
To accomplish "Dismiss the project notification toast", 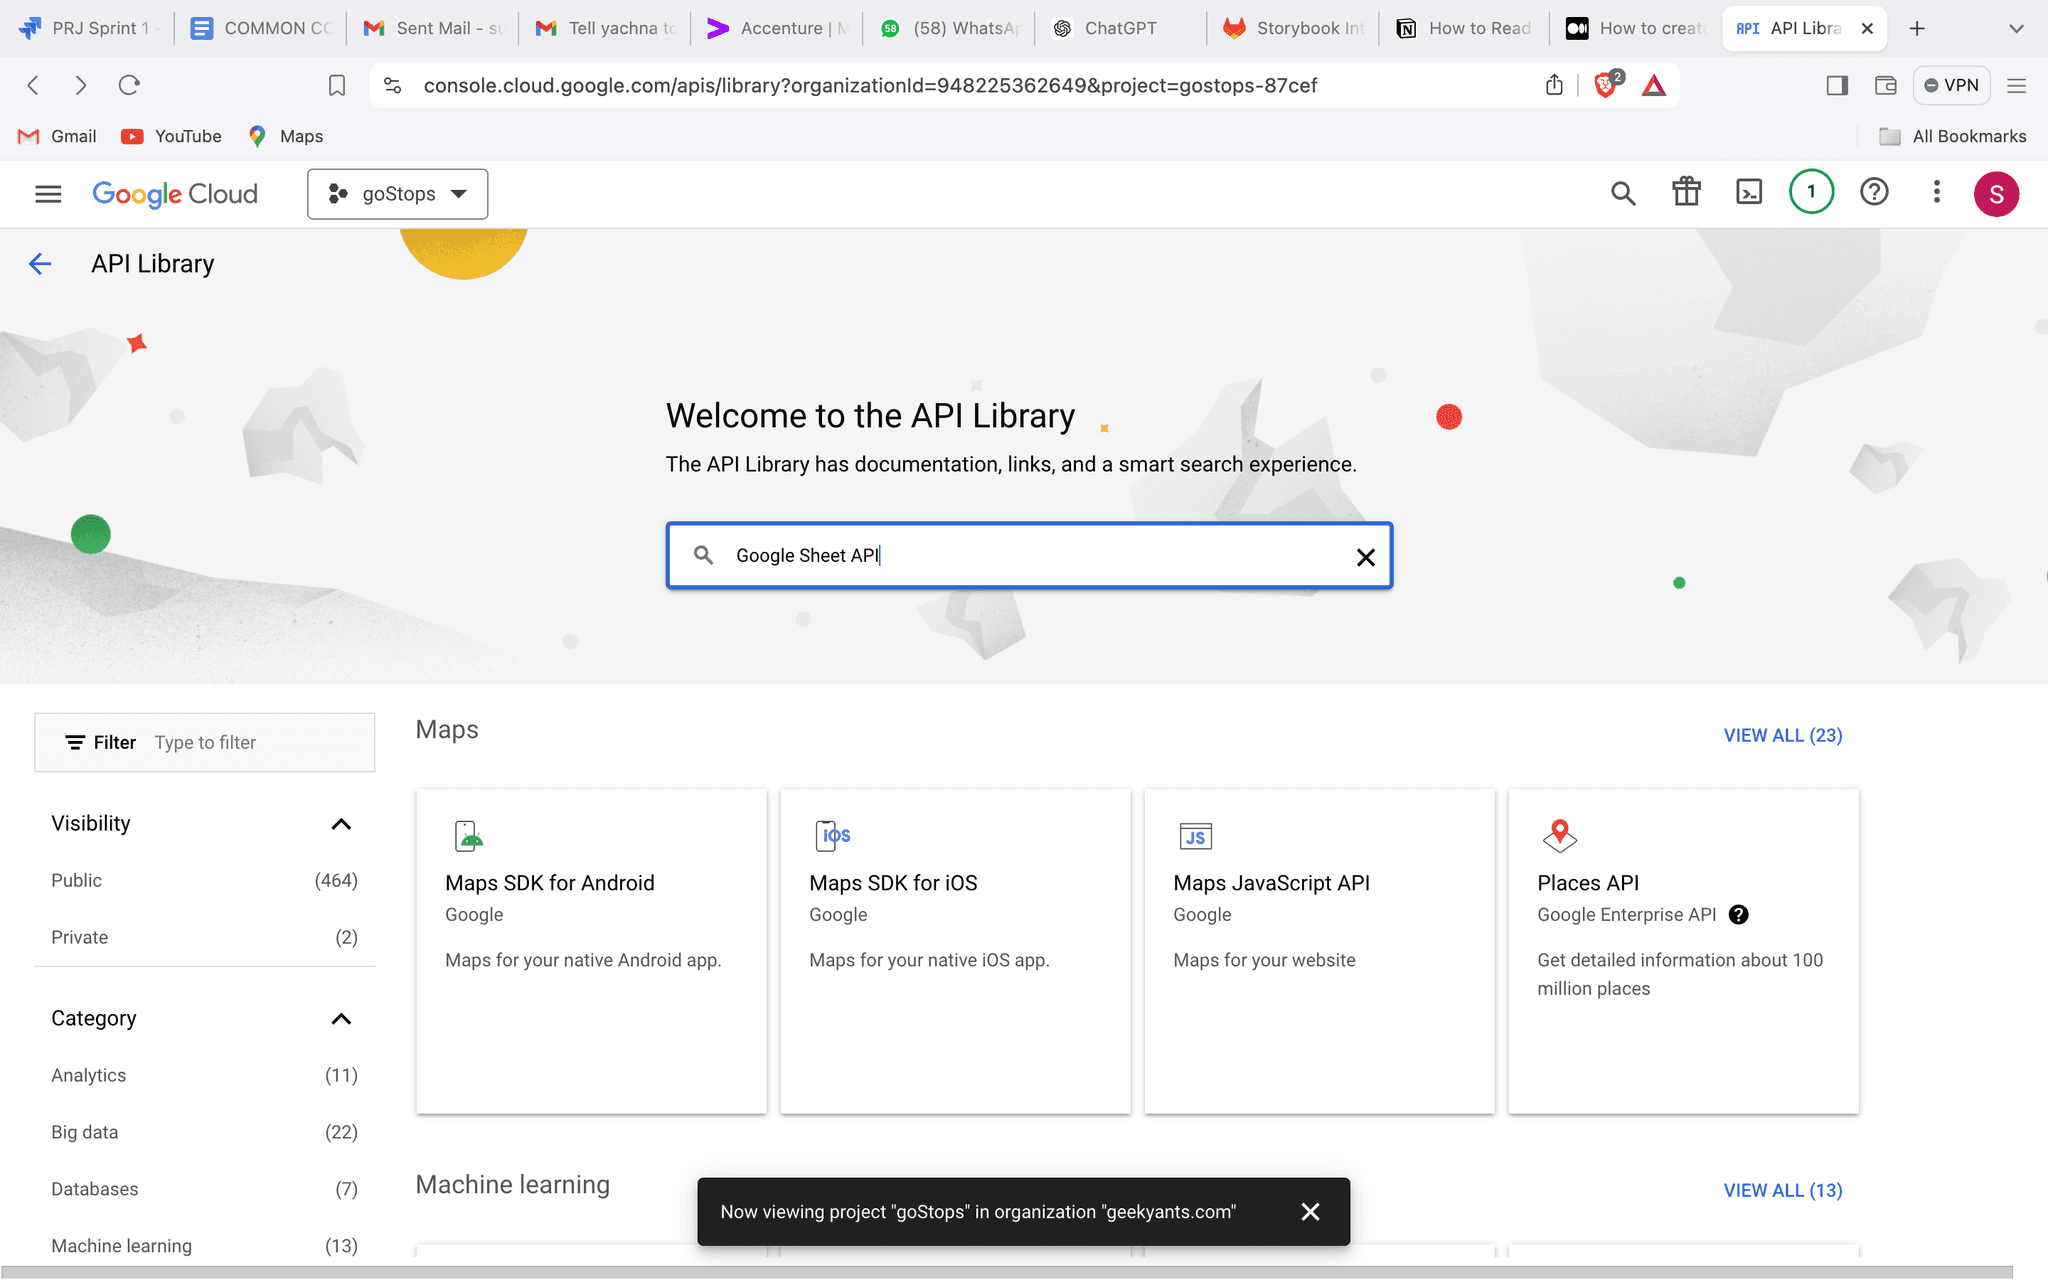I will (1310, 1211).
